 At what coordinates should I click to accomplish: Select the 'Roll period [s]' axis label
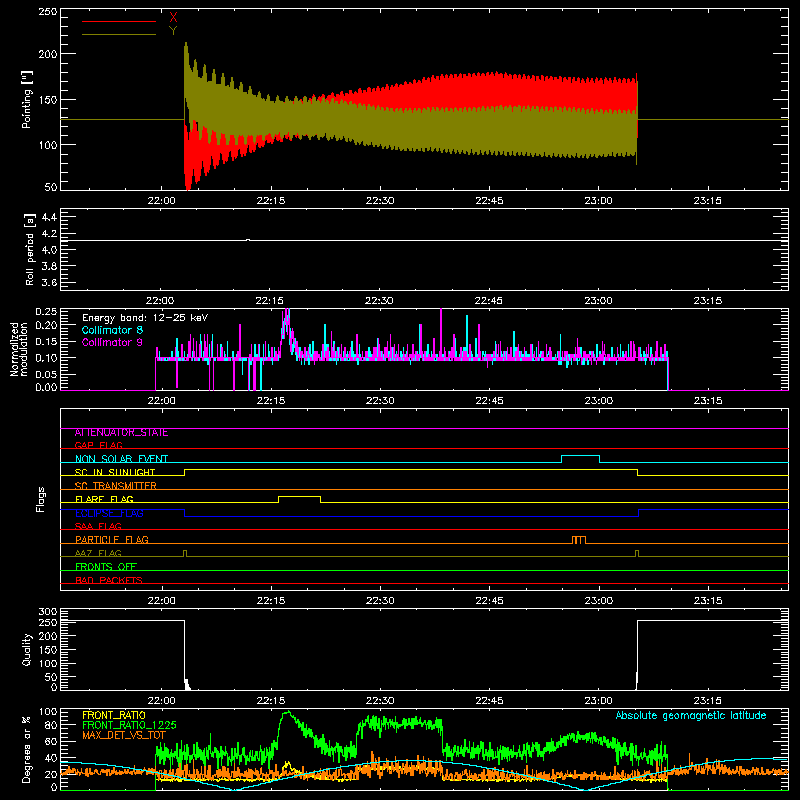coord(29,249)
